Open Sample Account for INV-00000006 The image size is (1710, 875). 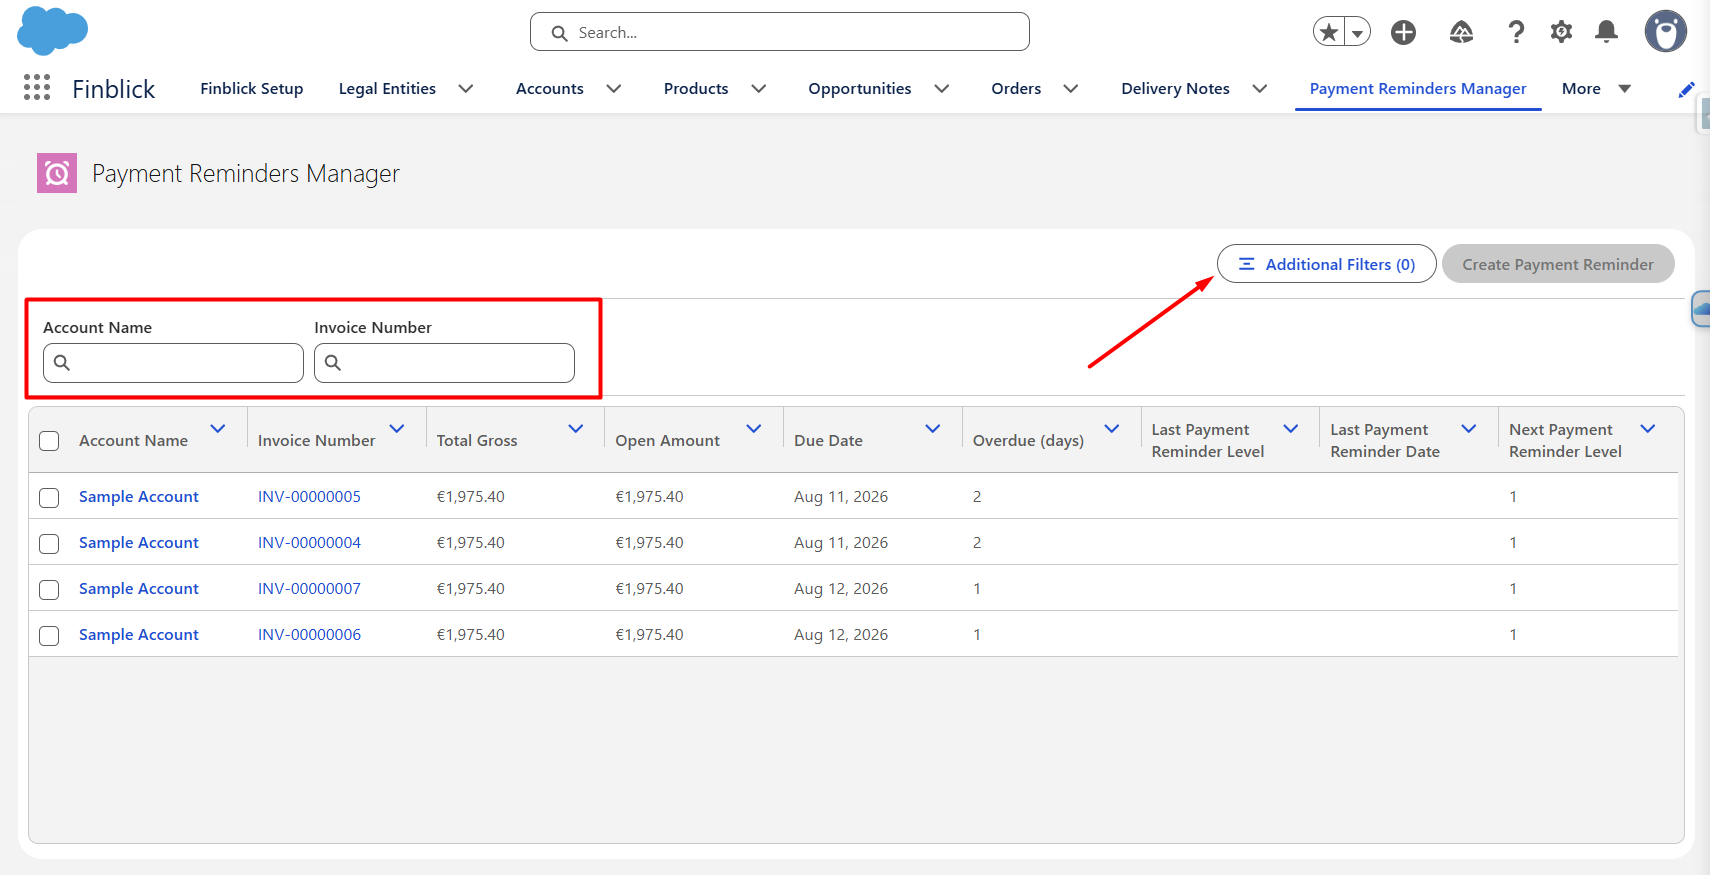(x=139, y=635)
